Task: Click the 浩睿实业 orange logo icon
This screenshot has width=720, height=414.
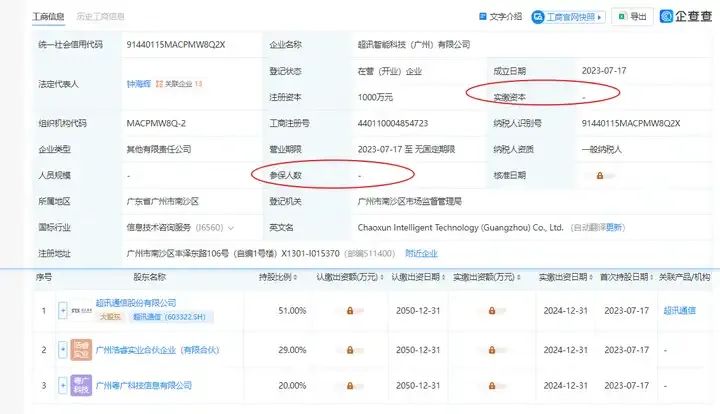Action: coord(81,350)
